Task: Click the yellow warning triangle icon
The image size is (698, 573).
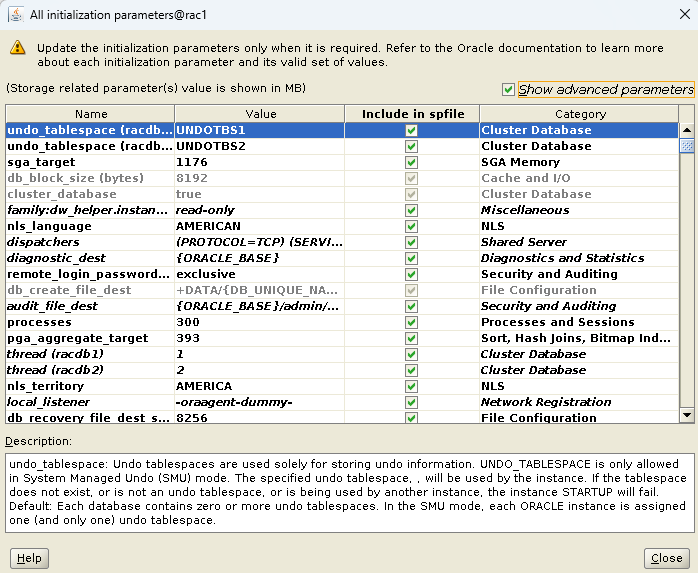Action: coord(18,47)
